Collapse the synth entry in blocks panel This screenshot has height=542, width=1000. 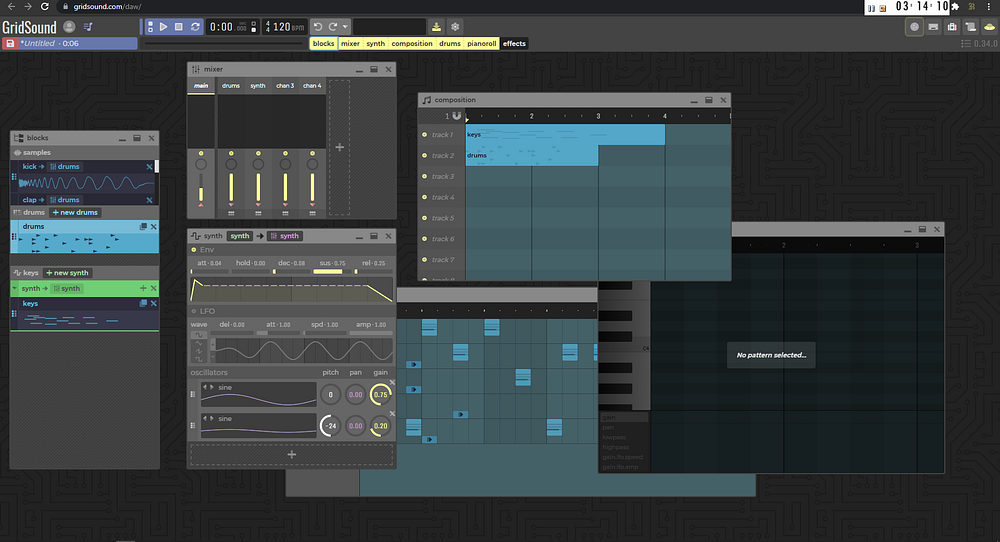click(x=16, y=288)
